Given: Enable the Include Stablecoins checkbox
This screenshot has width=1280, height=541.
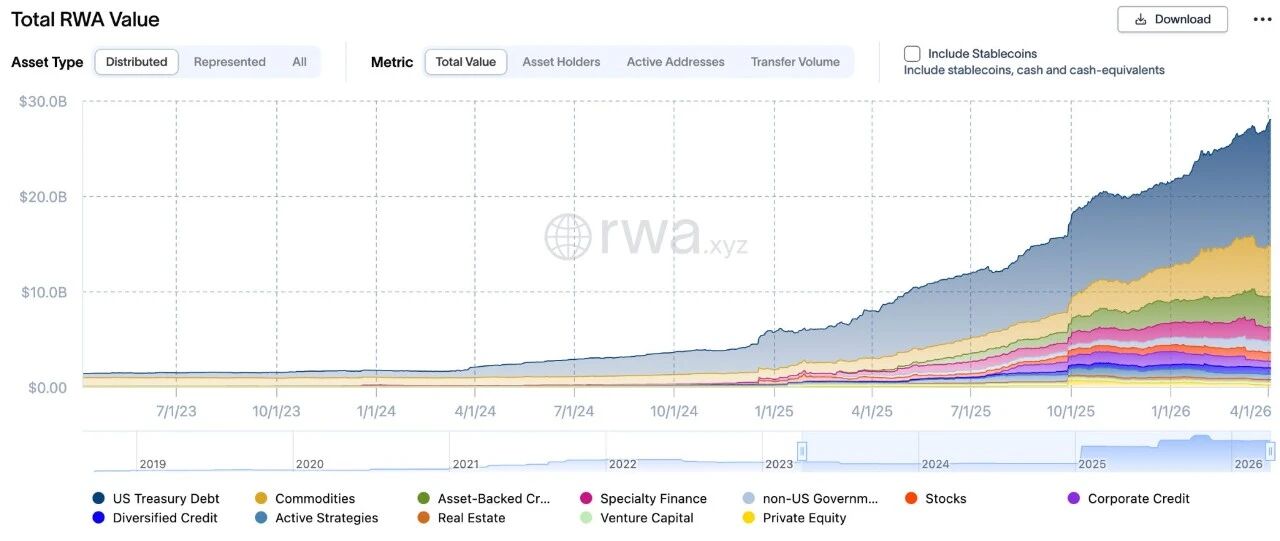Looking at the screenshot, I should point(912,54).
